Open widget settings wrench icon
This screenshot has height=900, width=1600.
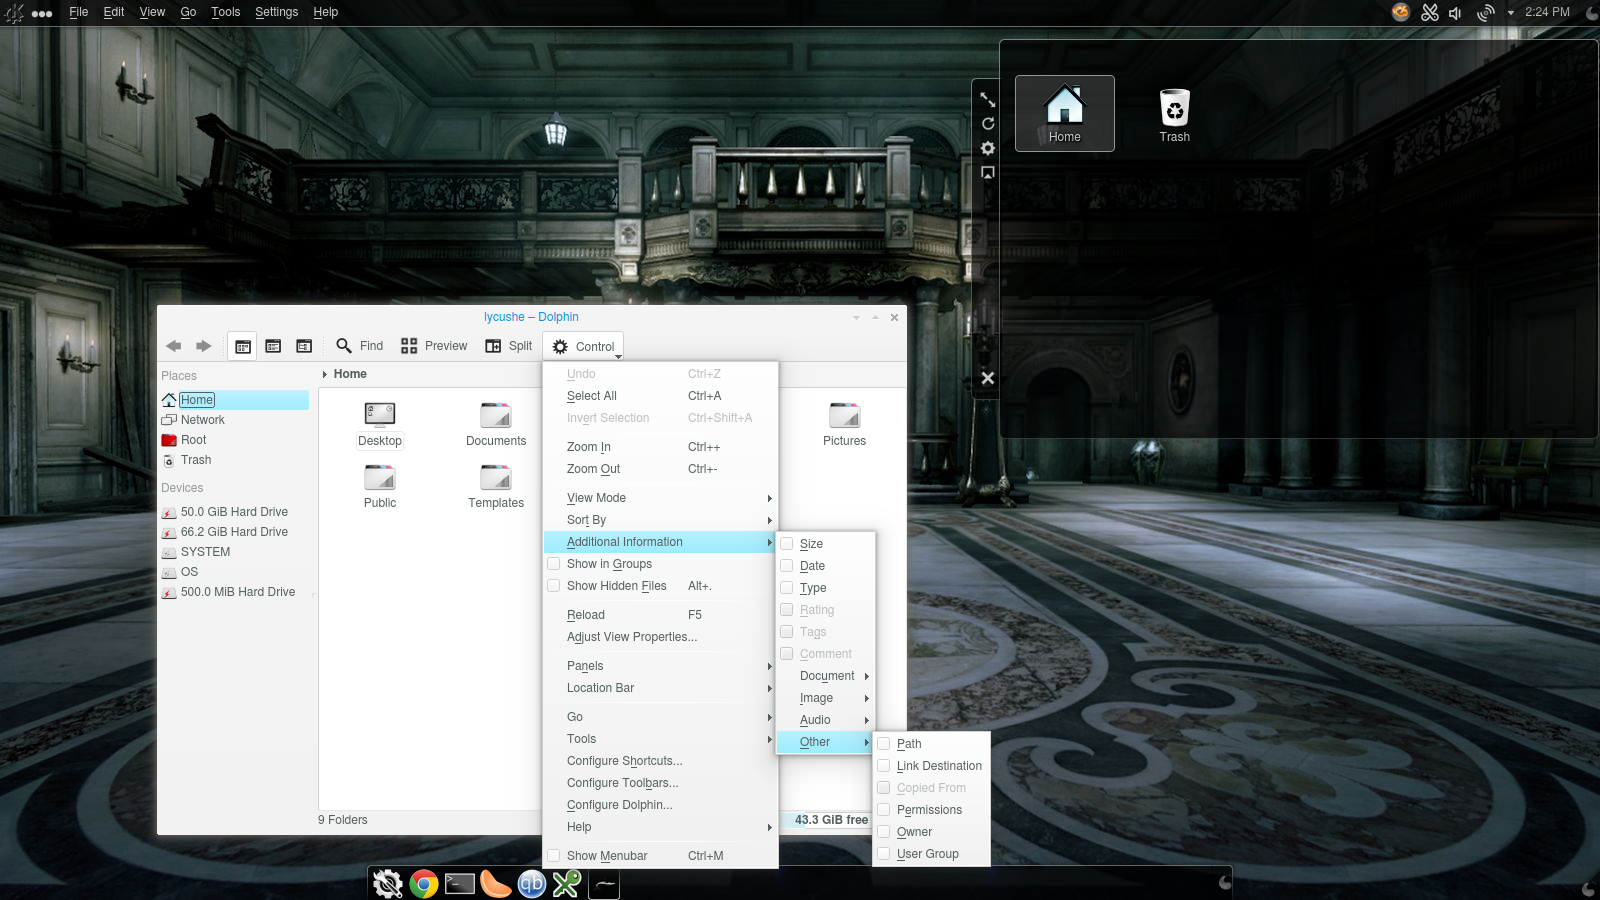(x=988, y=148)
